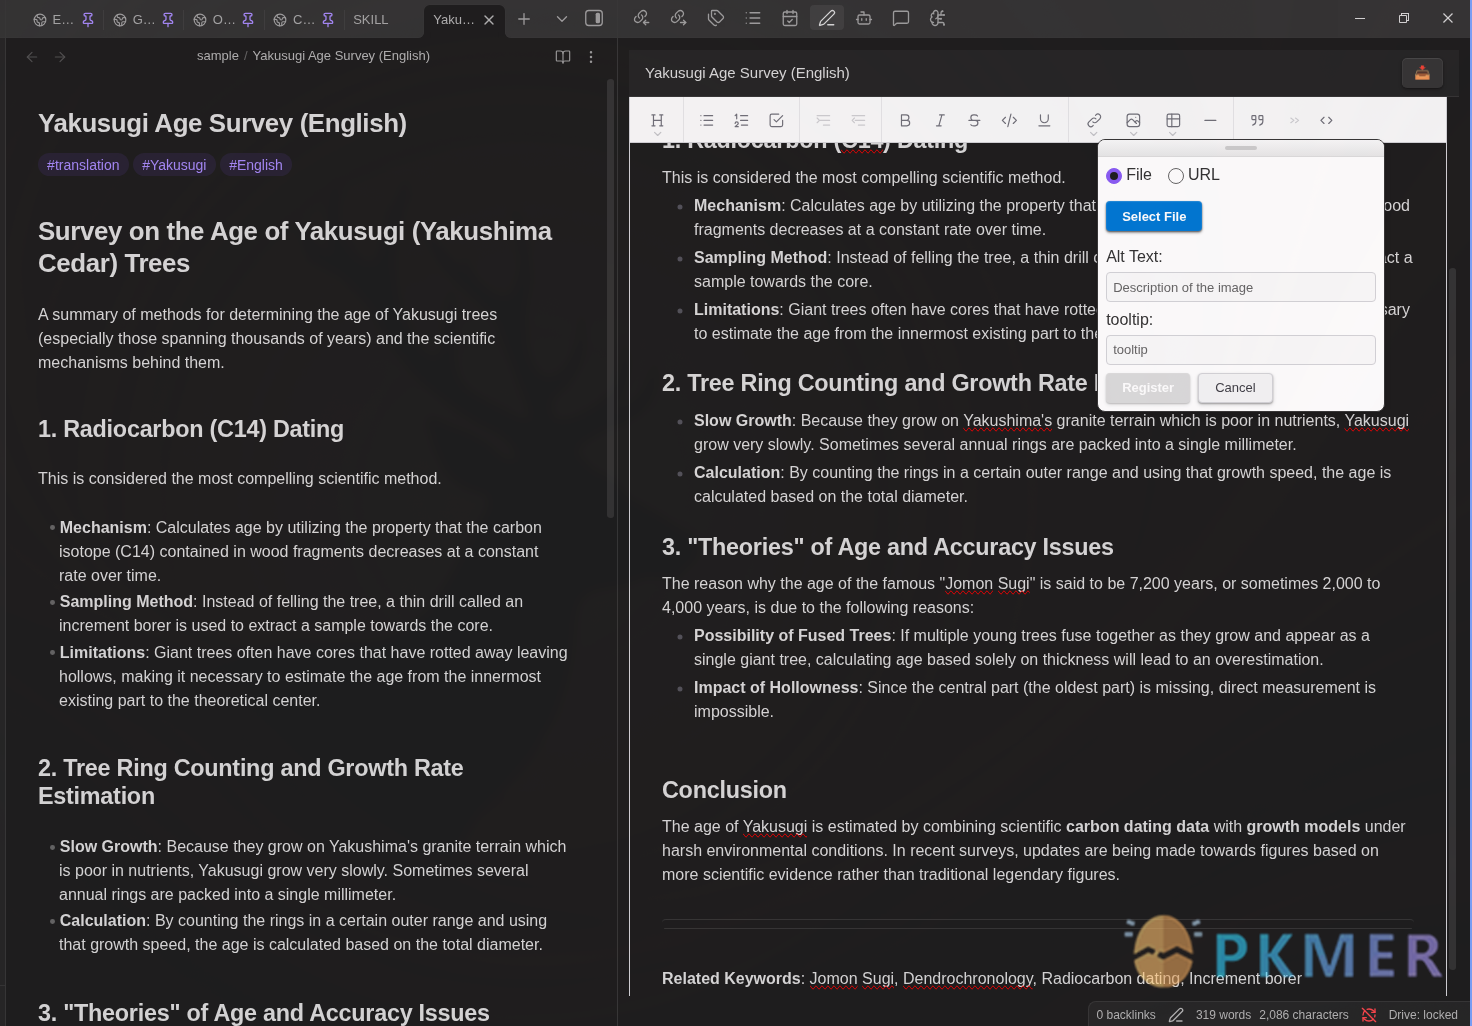1472x1026 pixels.
Task: Switch to reading view book icon
Action: (563, 57)
